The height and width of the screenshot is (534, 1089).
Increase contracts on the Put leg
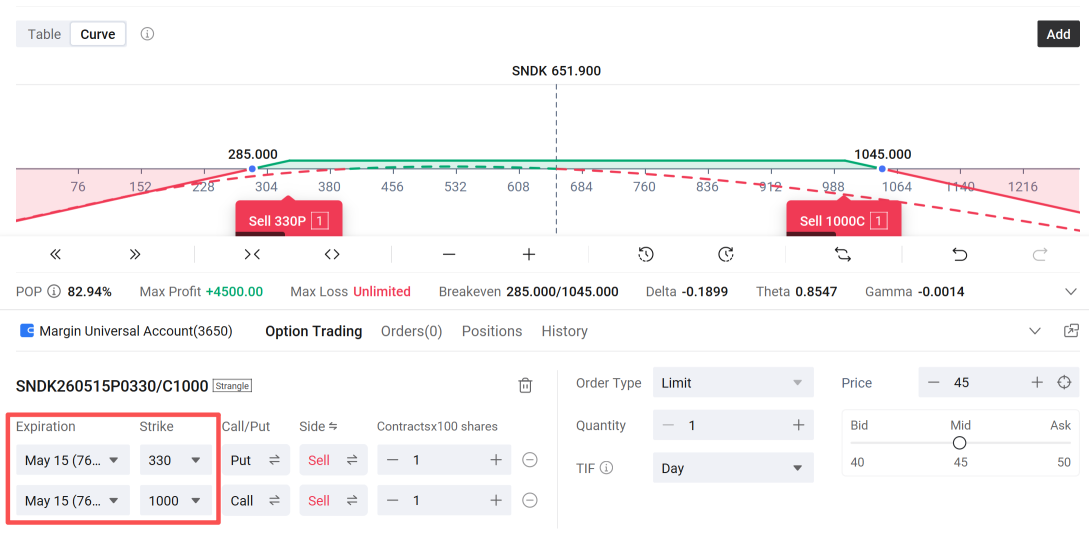(496, 460)
